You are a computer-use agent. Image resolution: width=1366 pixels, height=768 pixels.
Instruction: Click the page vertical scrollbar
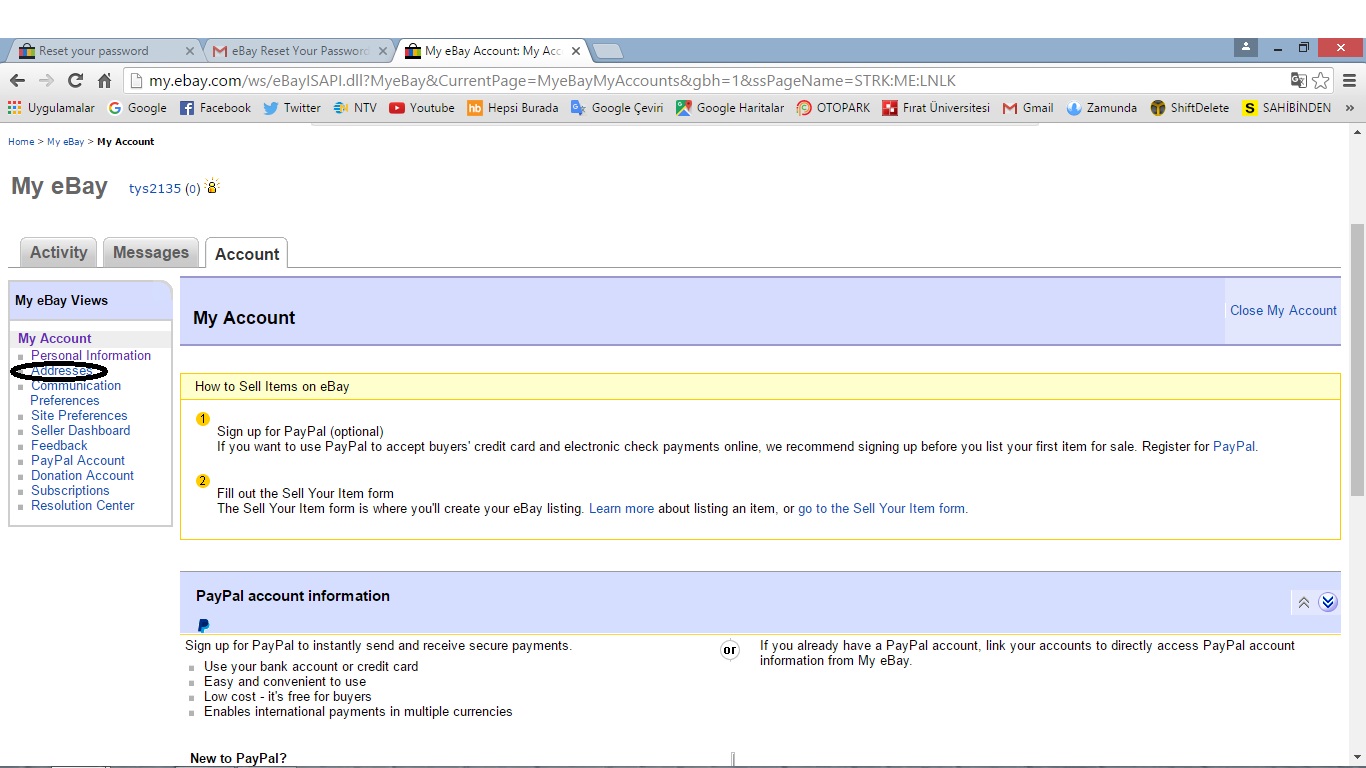click(x=1357, y=360)
